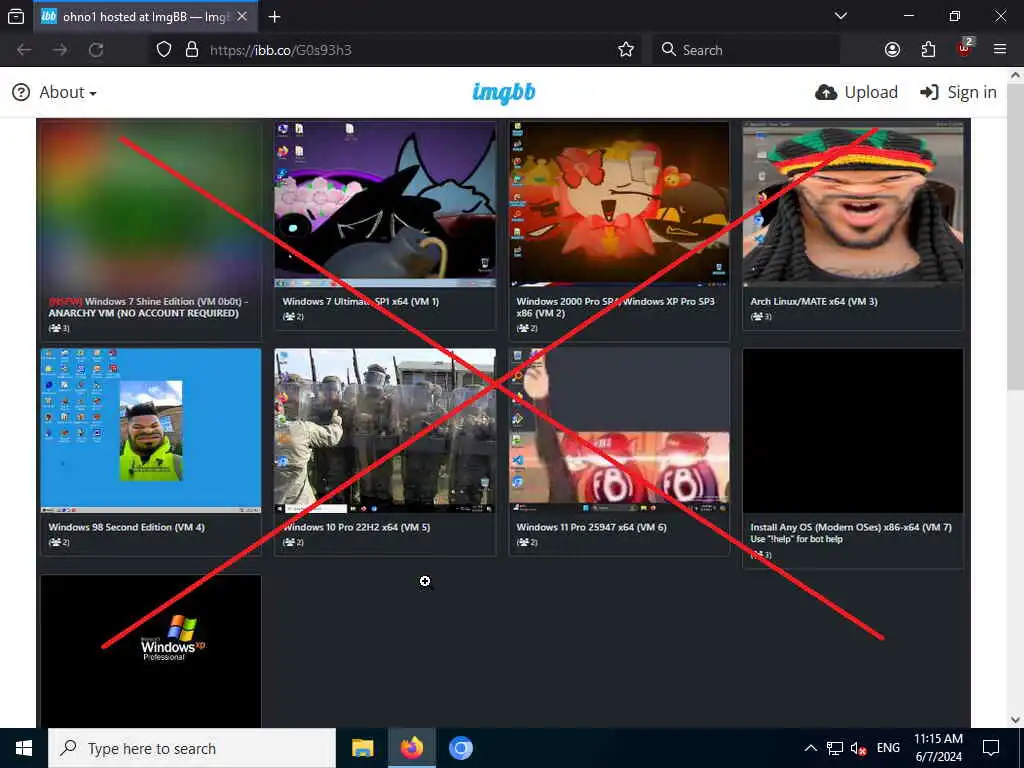Open muted volume tray icon
The width and height of the screenshot is (1024, 768).
[x=858, y=748]
